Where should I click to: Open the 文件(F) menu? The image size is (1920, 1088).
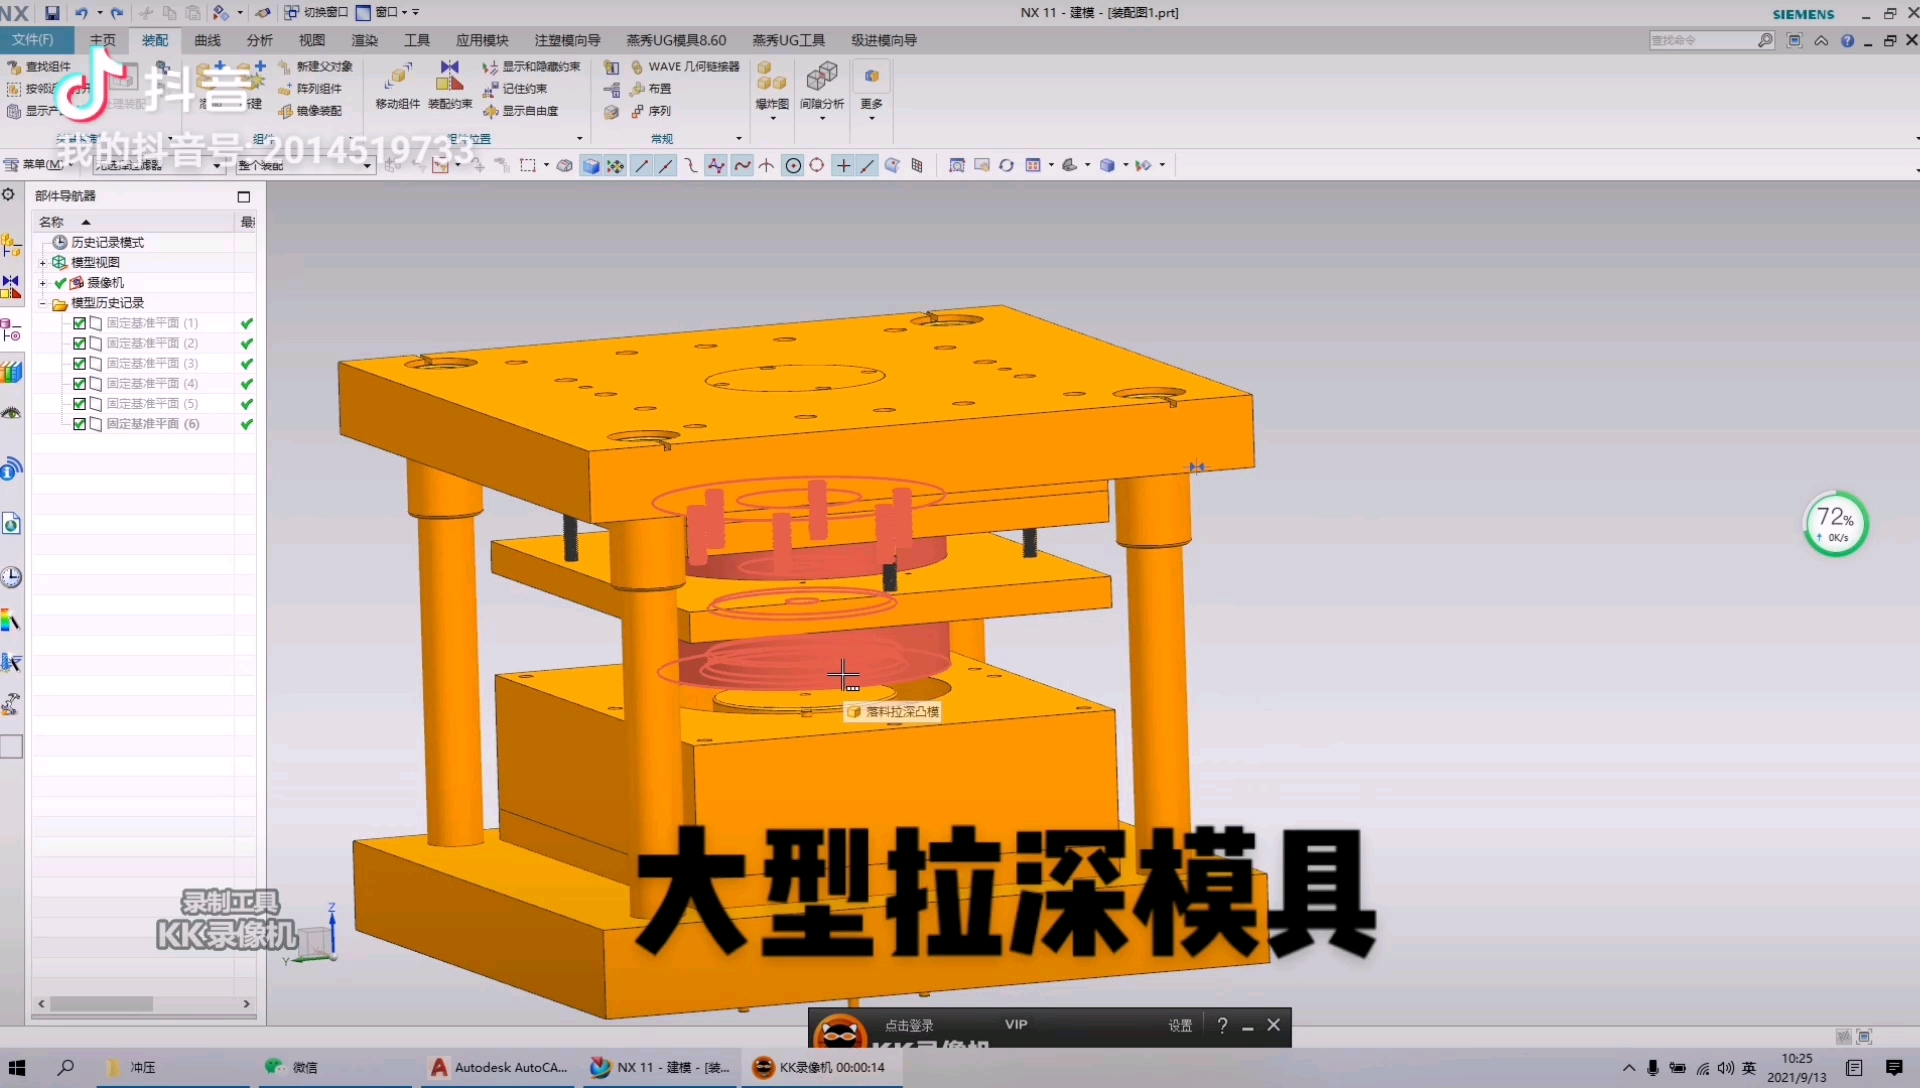(36, 40)
